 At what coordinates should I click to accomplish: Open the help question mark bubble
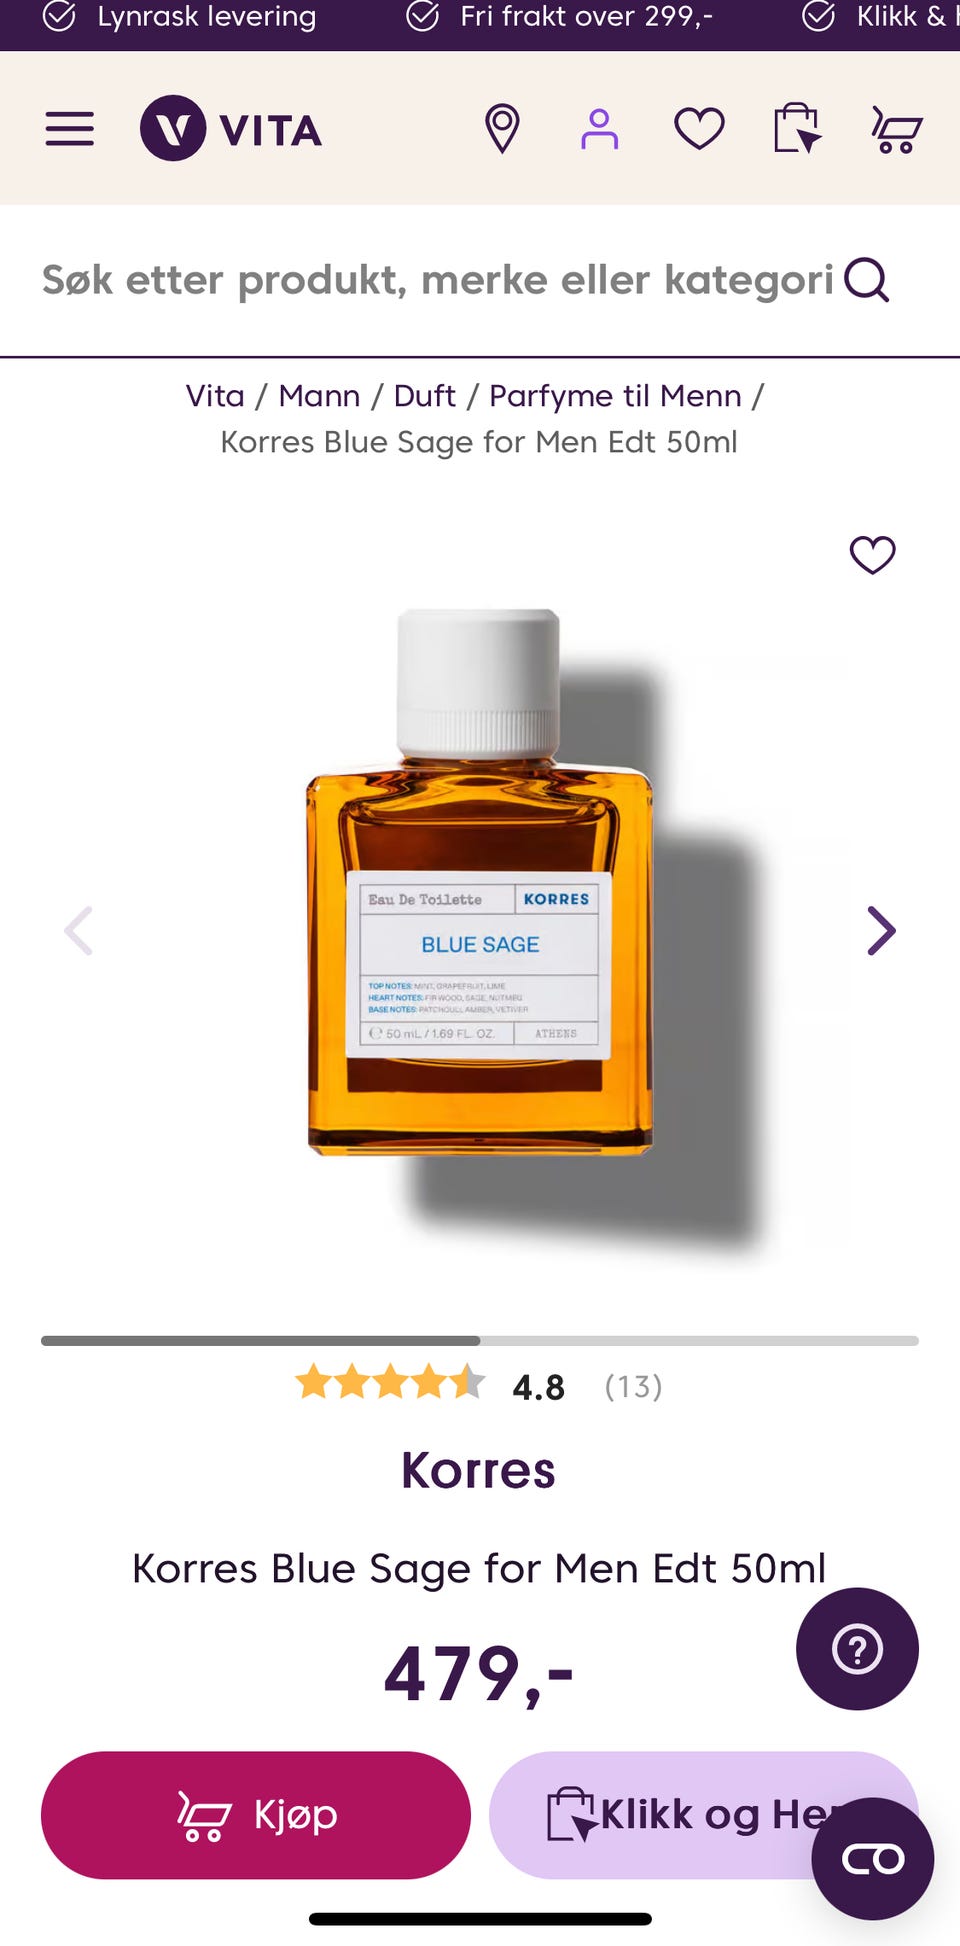(857, 1649)
